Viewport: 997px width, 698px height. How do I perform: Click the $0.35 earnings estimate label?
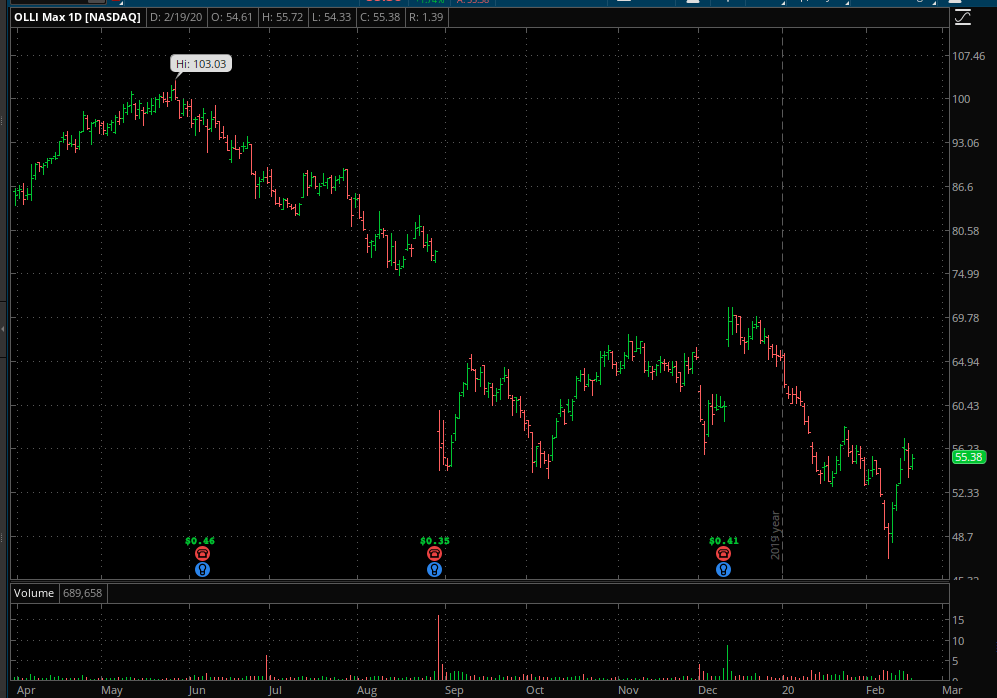[x=434, y=540]
